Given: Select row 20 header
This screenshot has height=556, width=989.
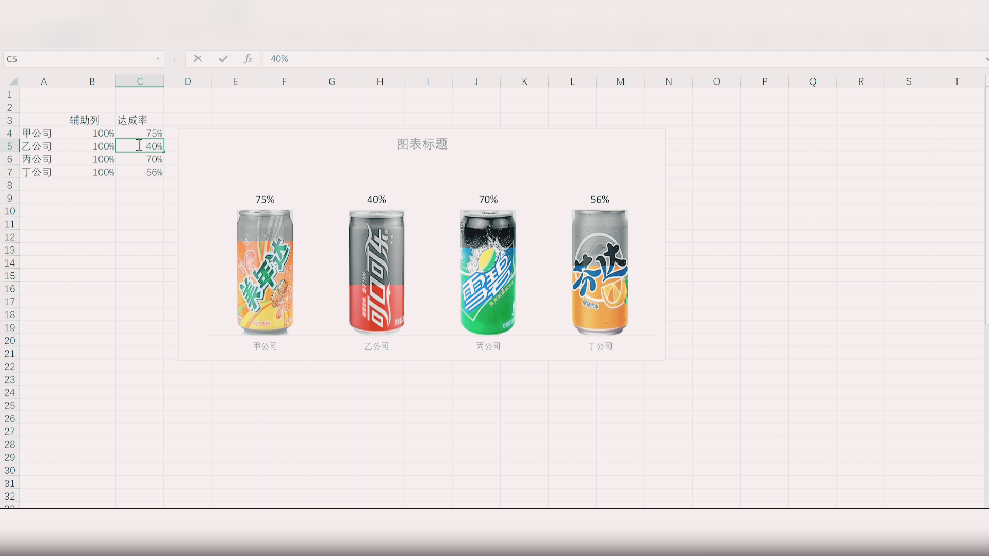Looking at the screenshot, I should (x=9, y=340).
